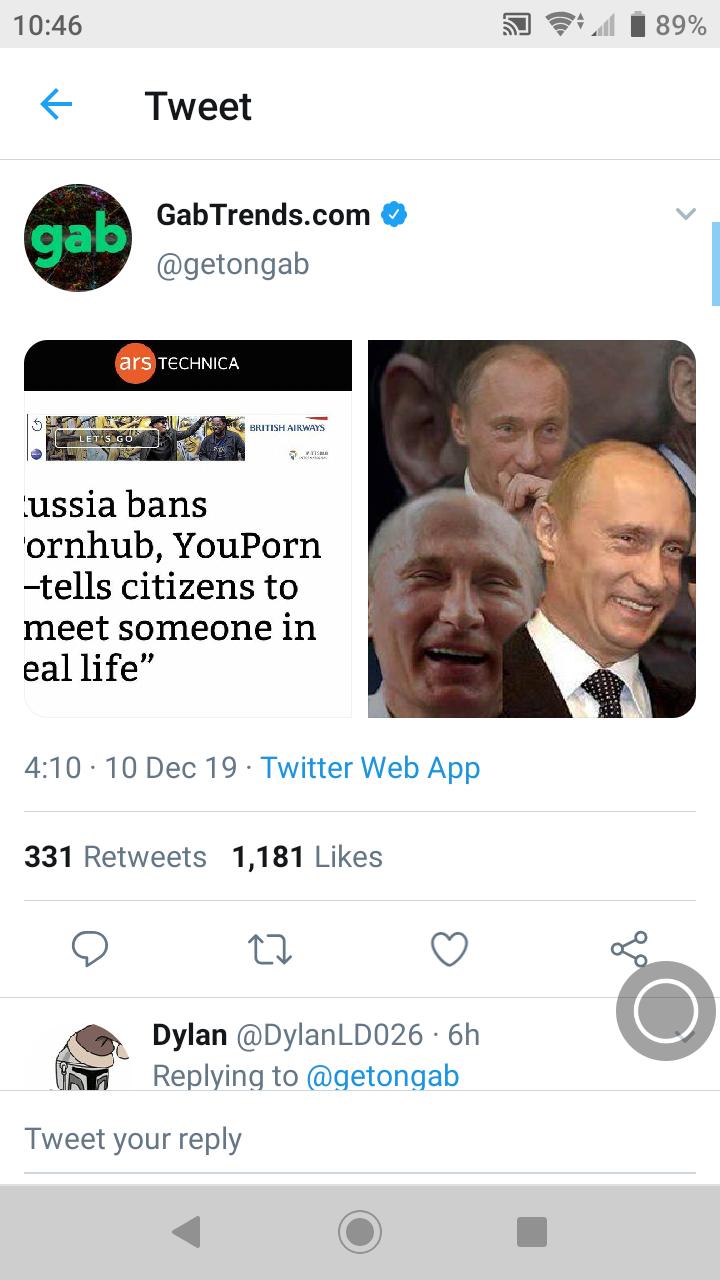
Task: View the 1,181 Likes list
Action: click(307, 857)
